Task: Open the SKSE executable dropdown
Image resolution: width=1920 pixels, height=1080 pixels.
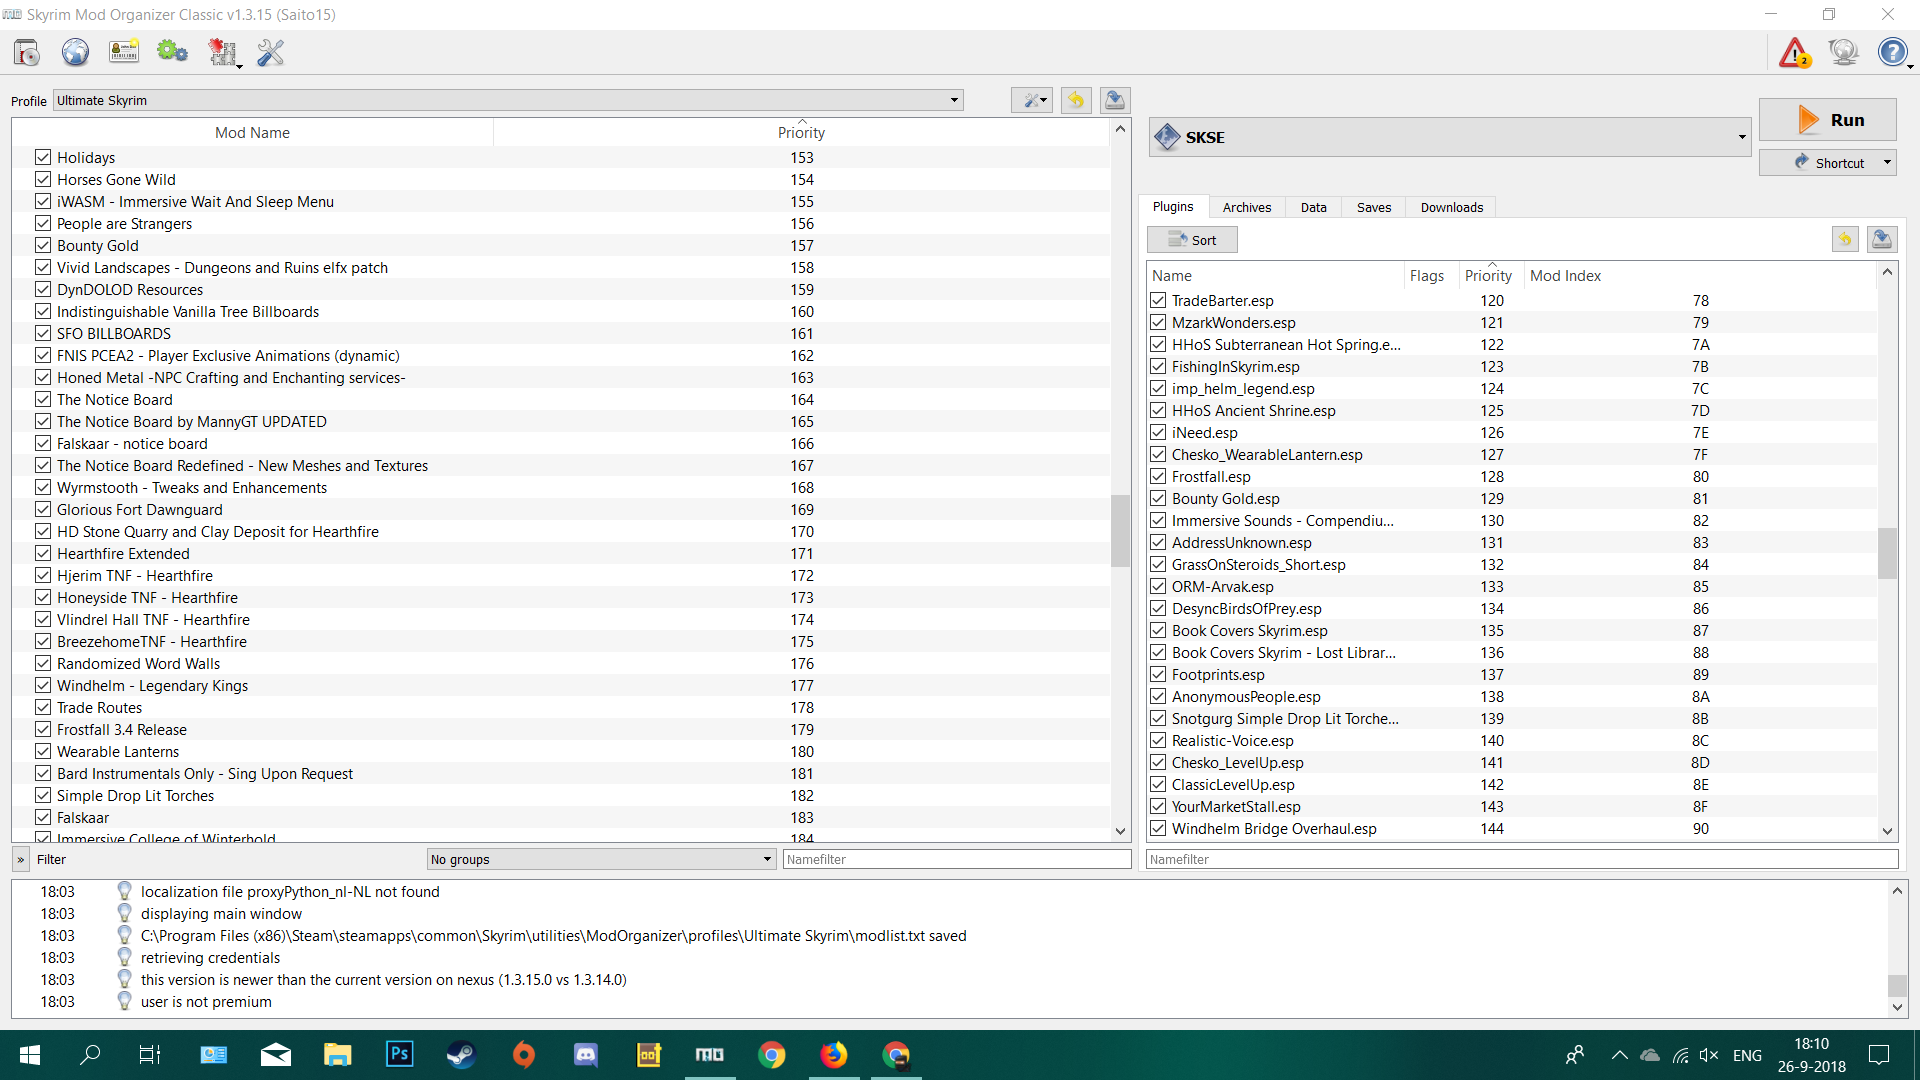Action: pyautogui.click(x=1450, y=137)
